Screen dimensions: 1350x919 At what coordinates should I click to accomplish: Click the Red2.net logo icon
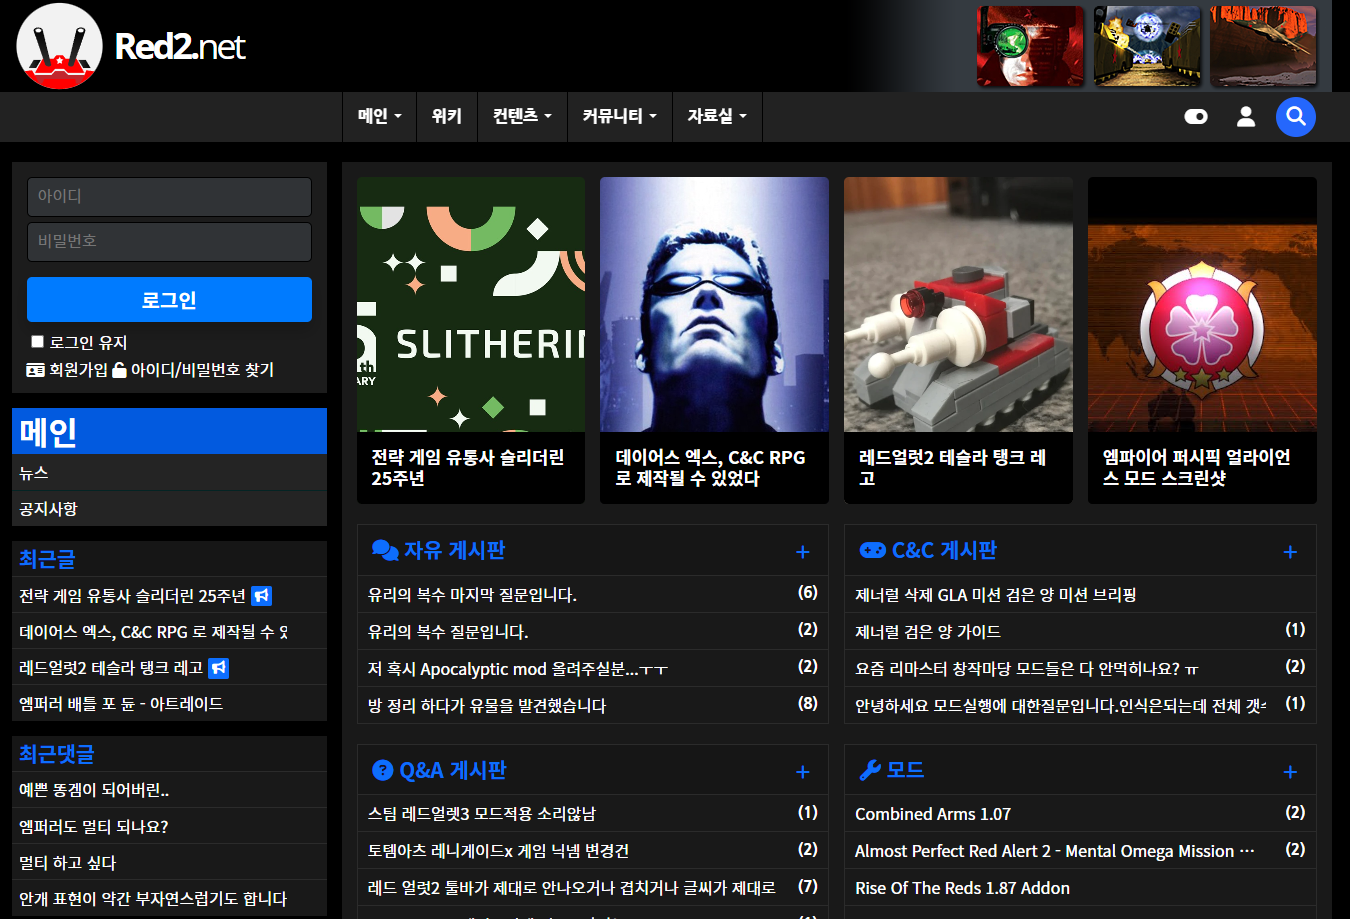click(58, 45)
